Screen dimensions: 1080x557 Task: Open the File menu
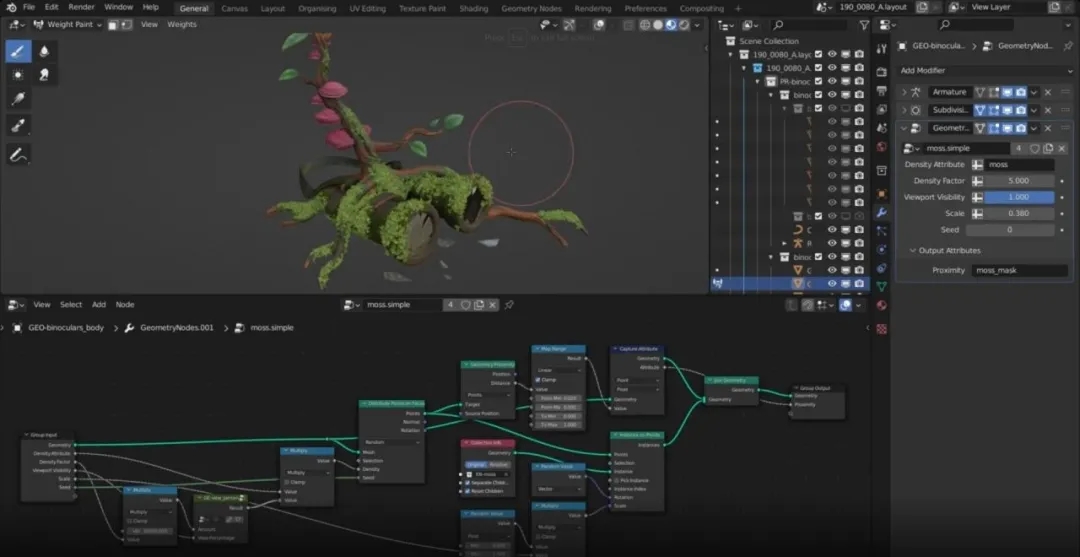(x=29, y=7)
